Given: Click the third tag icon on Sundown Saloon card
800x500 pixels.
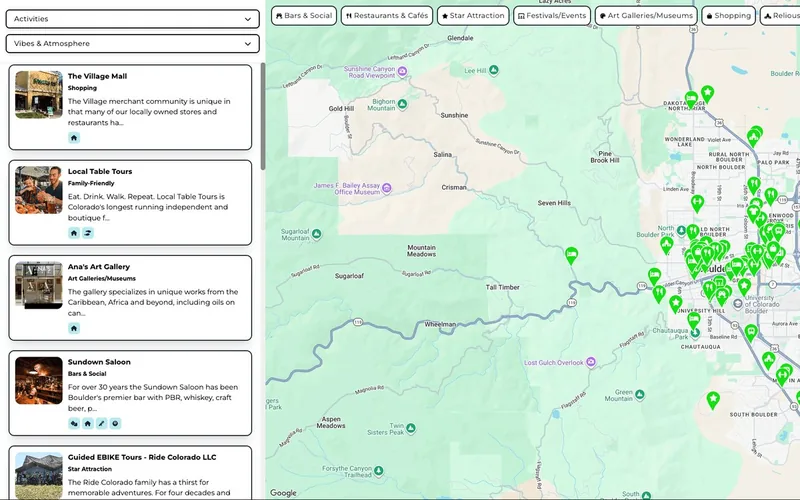Looking at the screenshot, I should (102, 423).
